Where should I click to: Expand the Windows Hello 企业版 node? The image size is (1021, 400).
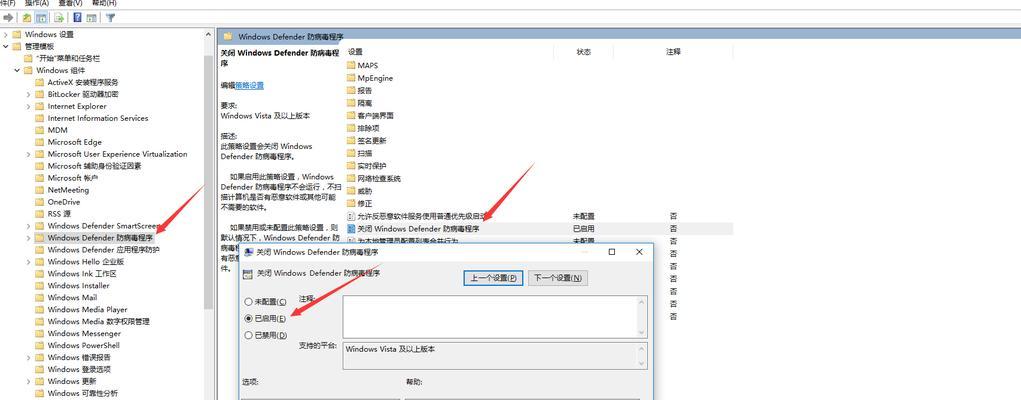tap(29, 262)
